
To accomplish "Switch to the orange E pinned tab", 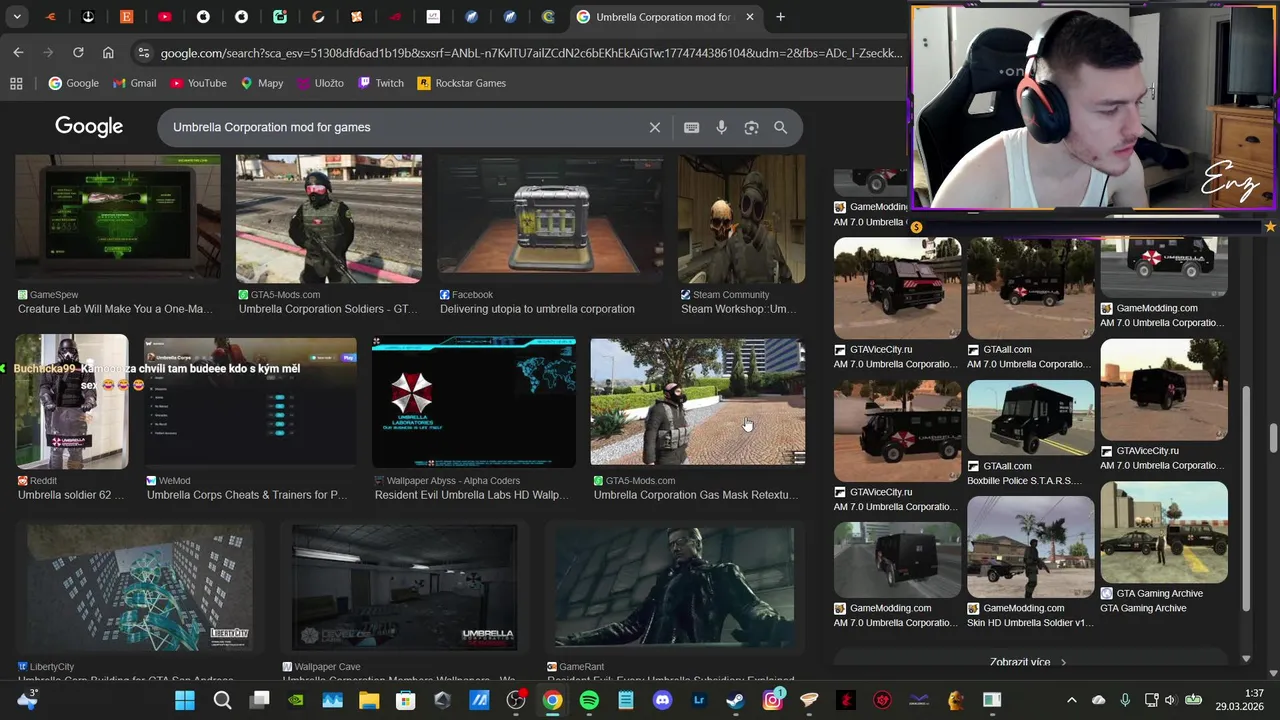I will (126, 17).
